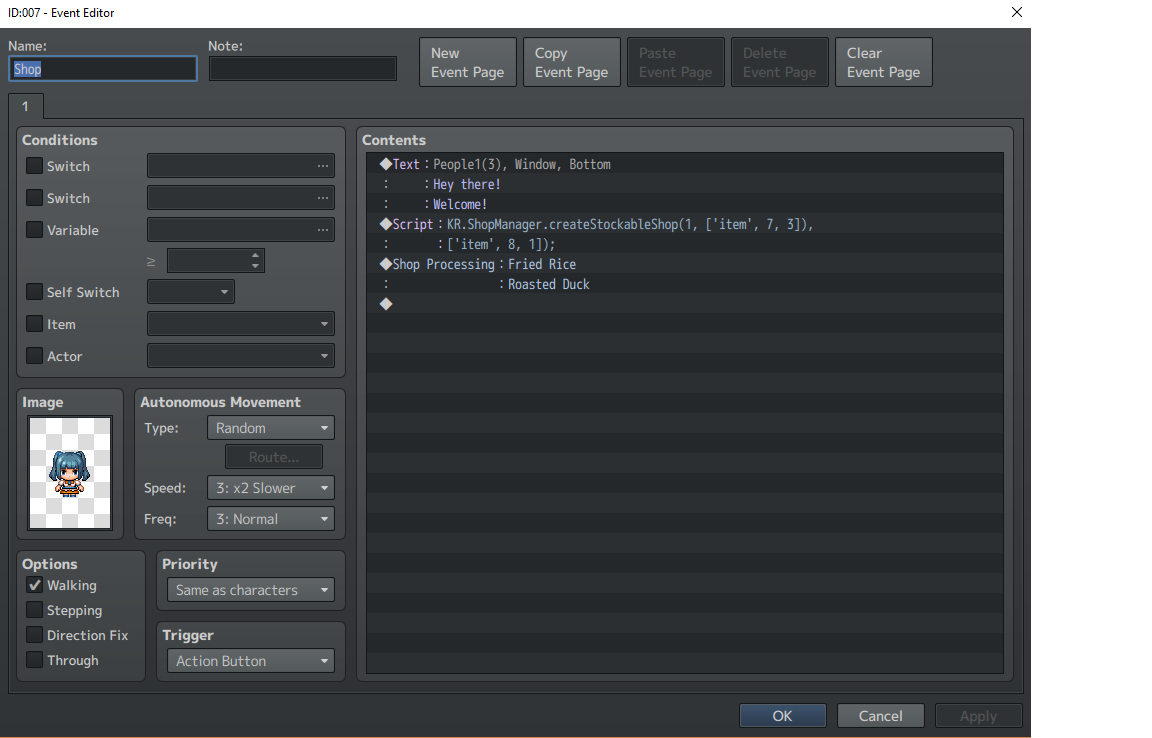1152x738 pixels.
Task: Enable the Direction Fix option
Action: point(35,635)
